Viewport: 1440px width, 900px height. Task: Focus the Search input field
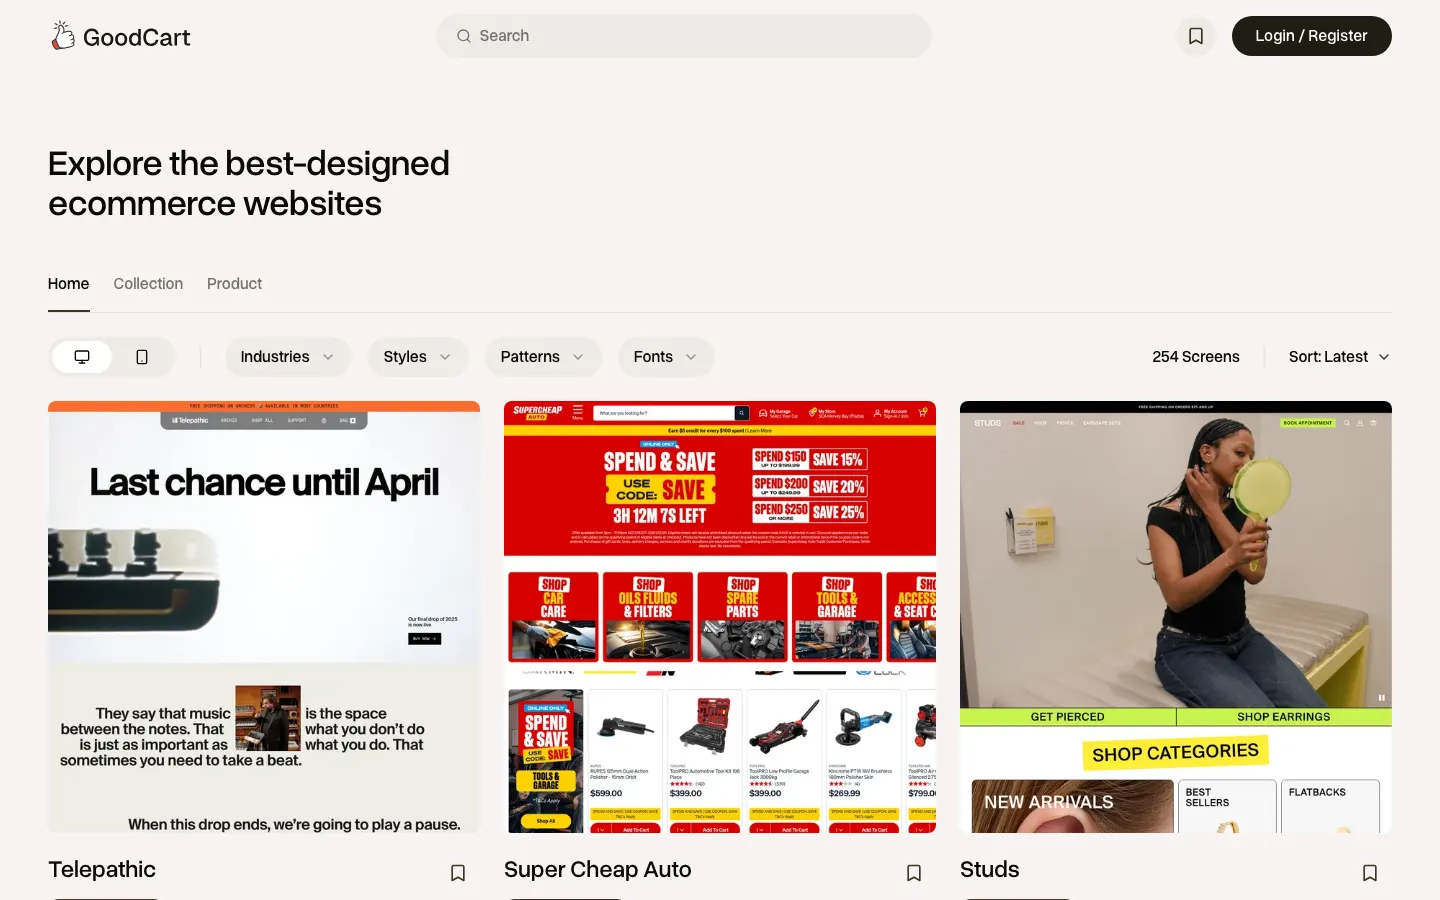pos(684,36)
